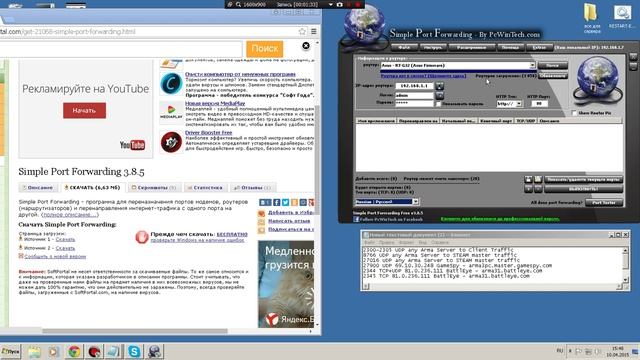Click Скачать link for Источник 2

[x=65, y=248]
